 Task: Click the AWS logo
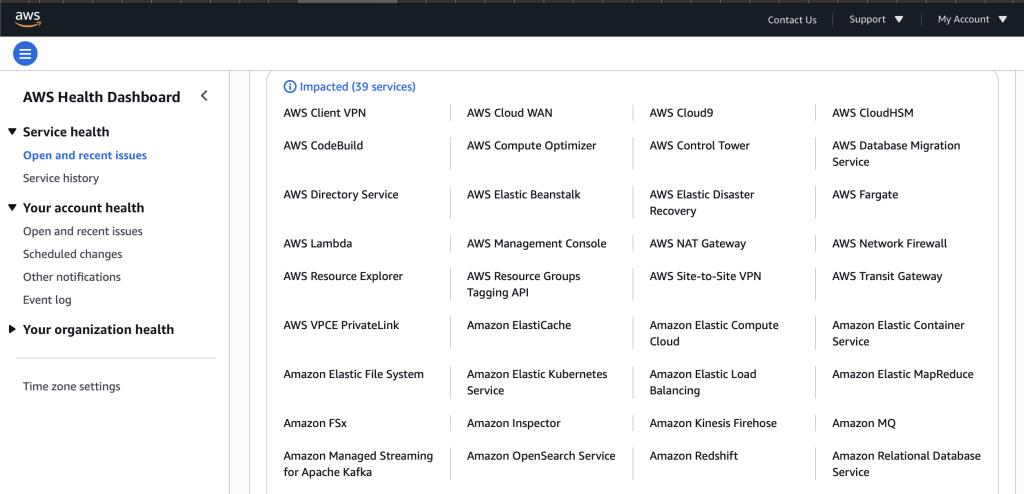click(x=28, y=20)
